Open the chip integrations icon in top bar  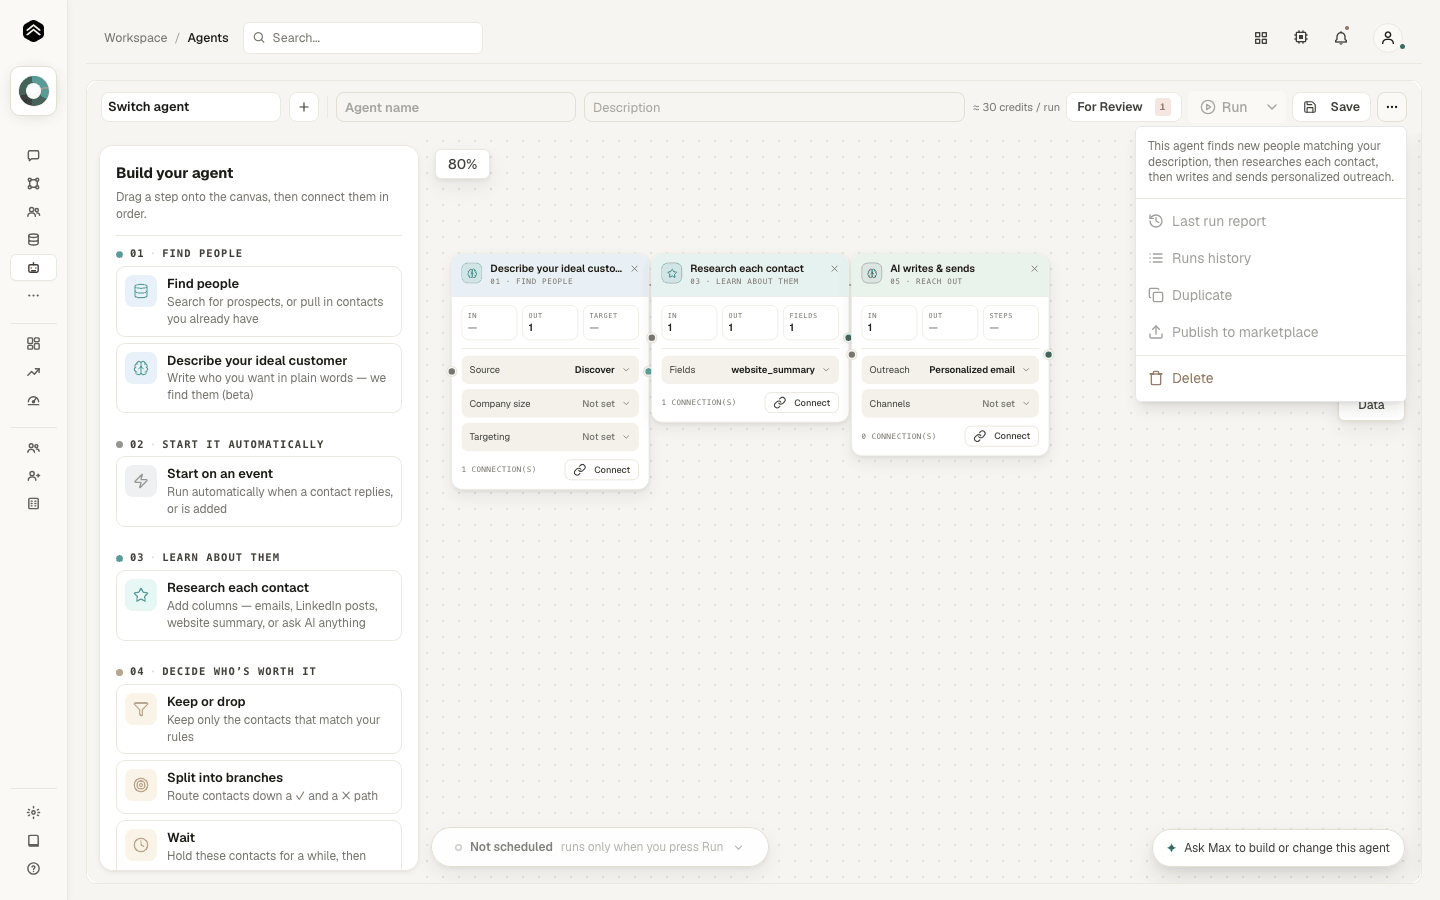(x=1301, y=38)
